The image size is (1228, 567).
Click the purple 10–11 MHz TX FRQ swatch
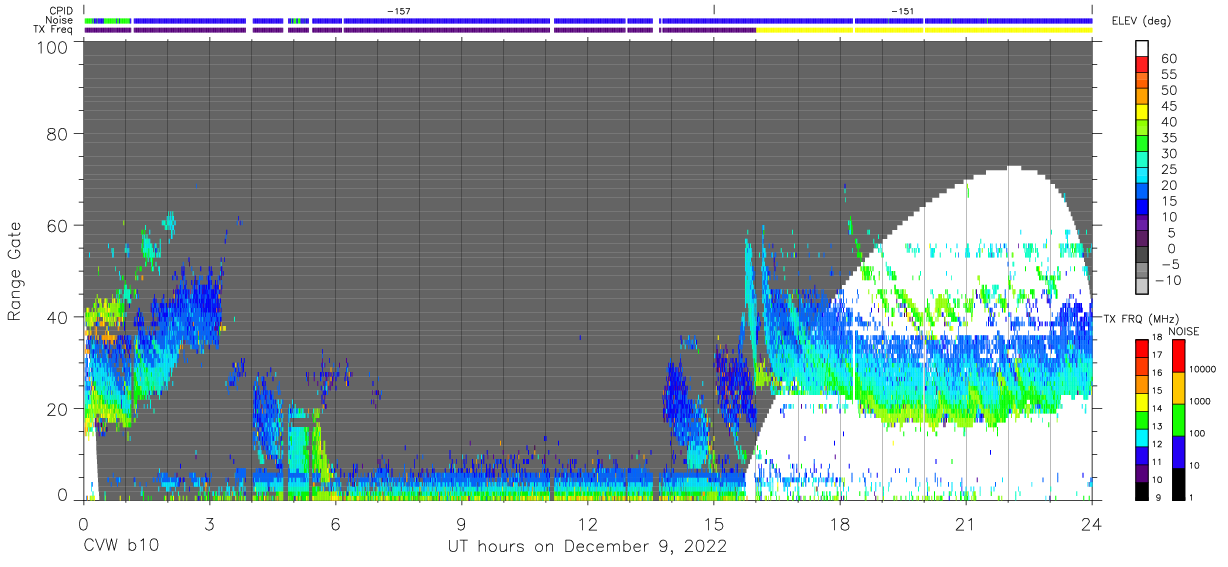coord(1142,473)
